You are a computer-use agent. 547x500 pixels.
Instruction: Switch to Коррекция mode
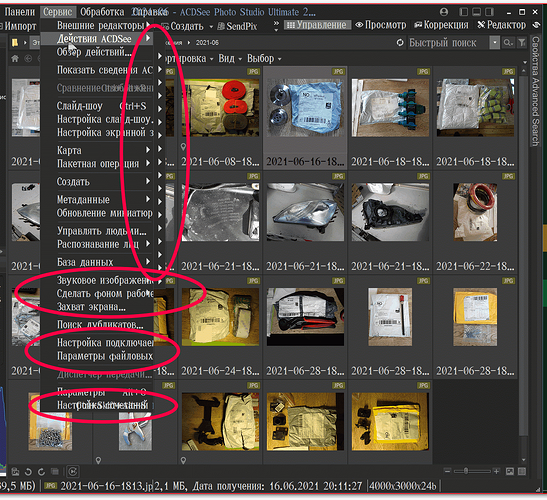click(x=441, y=25)
